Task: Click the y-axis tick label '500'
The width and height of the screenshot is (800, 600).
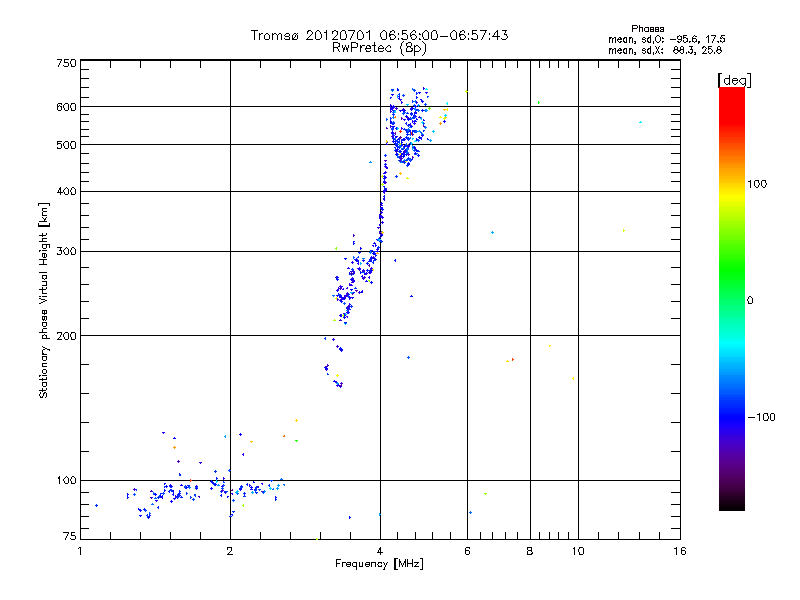Action: tap(66, 145)
